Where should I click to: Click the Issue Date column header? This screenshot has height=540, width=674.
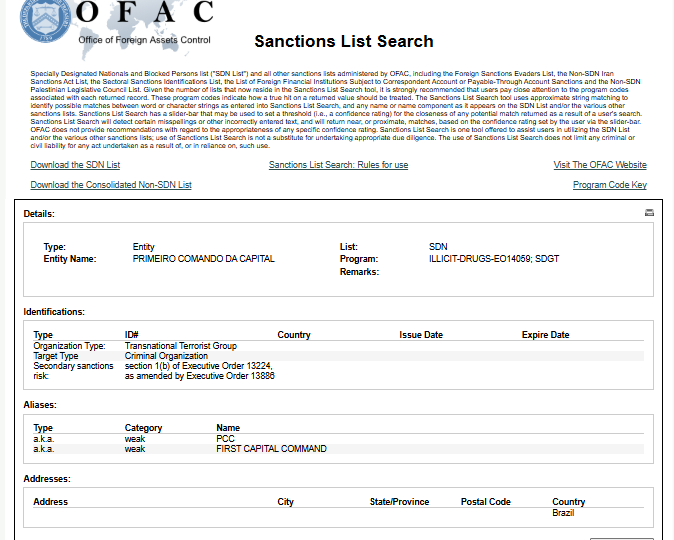point(421,335)
